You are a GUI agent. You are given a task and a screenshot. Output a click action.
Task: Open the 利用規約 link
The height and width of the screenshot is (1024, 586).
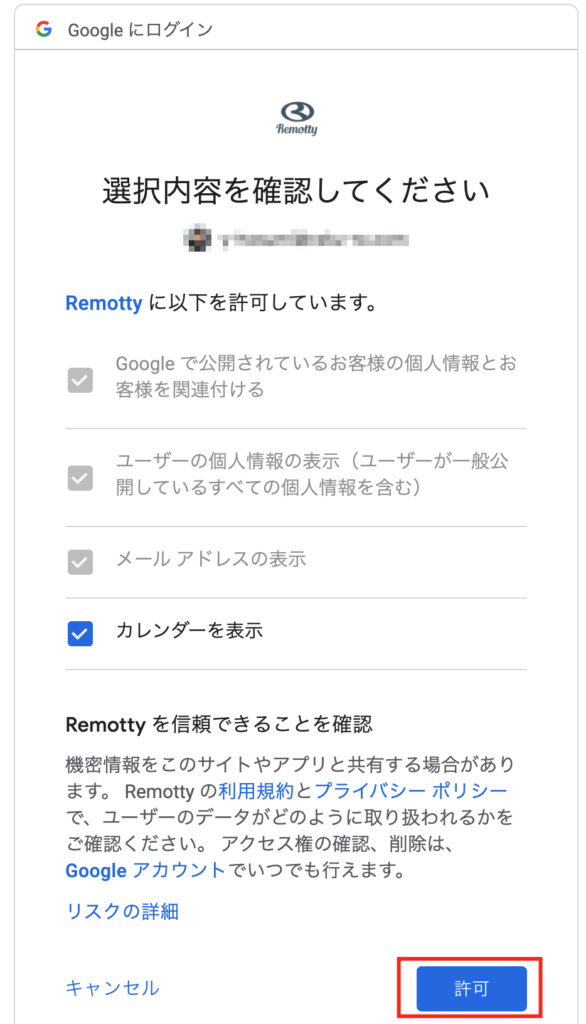point(256,791)
